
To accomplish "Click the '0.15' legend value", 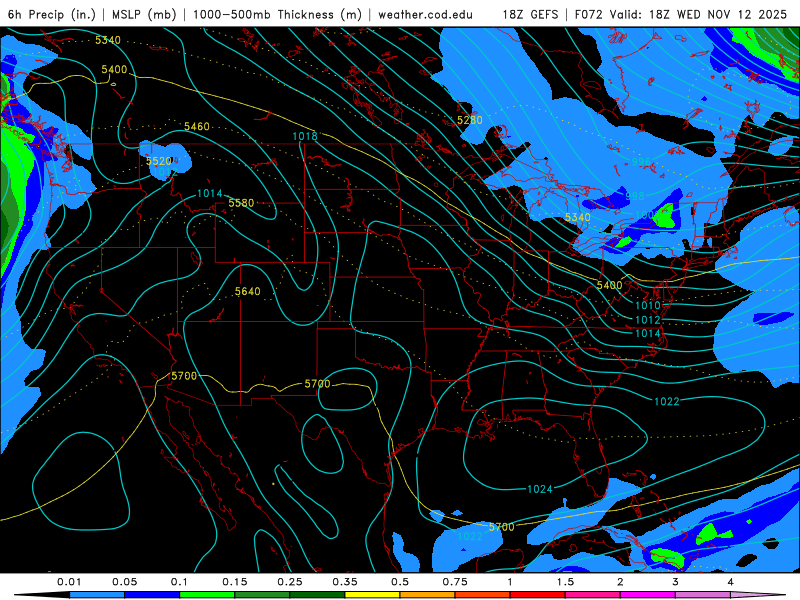I will click(x=235, y=582).
